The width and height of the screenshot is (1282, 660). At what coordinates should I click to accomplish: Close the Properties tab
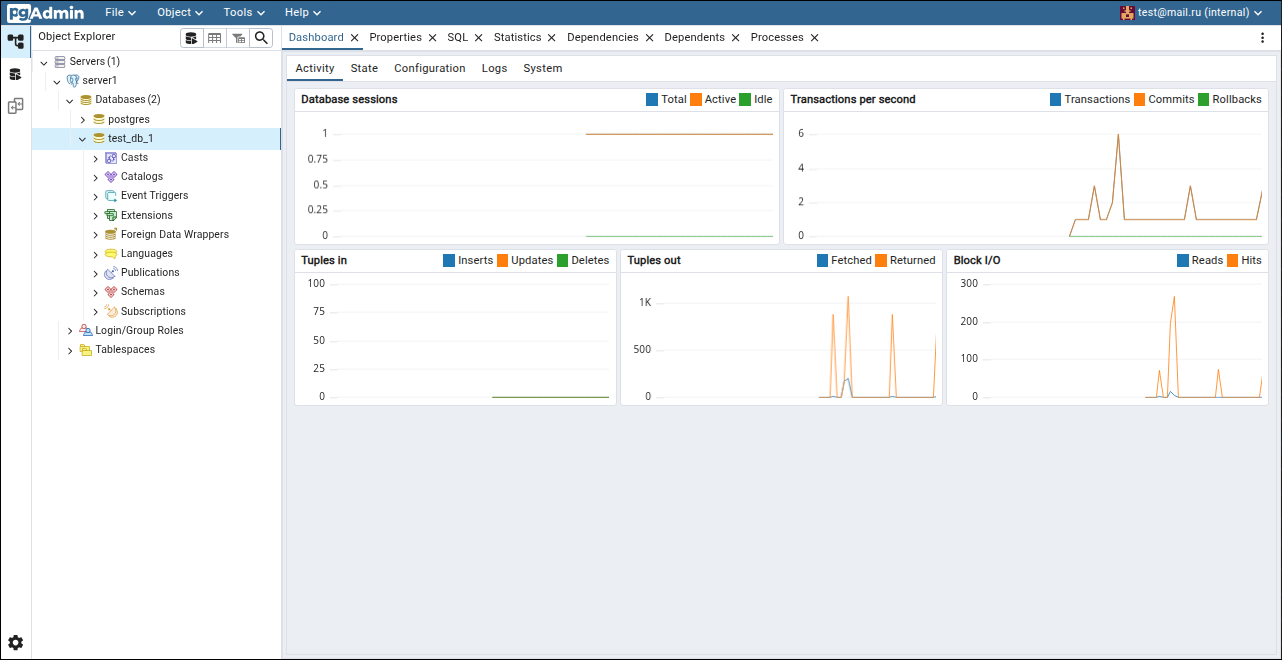[432, 38]
